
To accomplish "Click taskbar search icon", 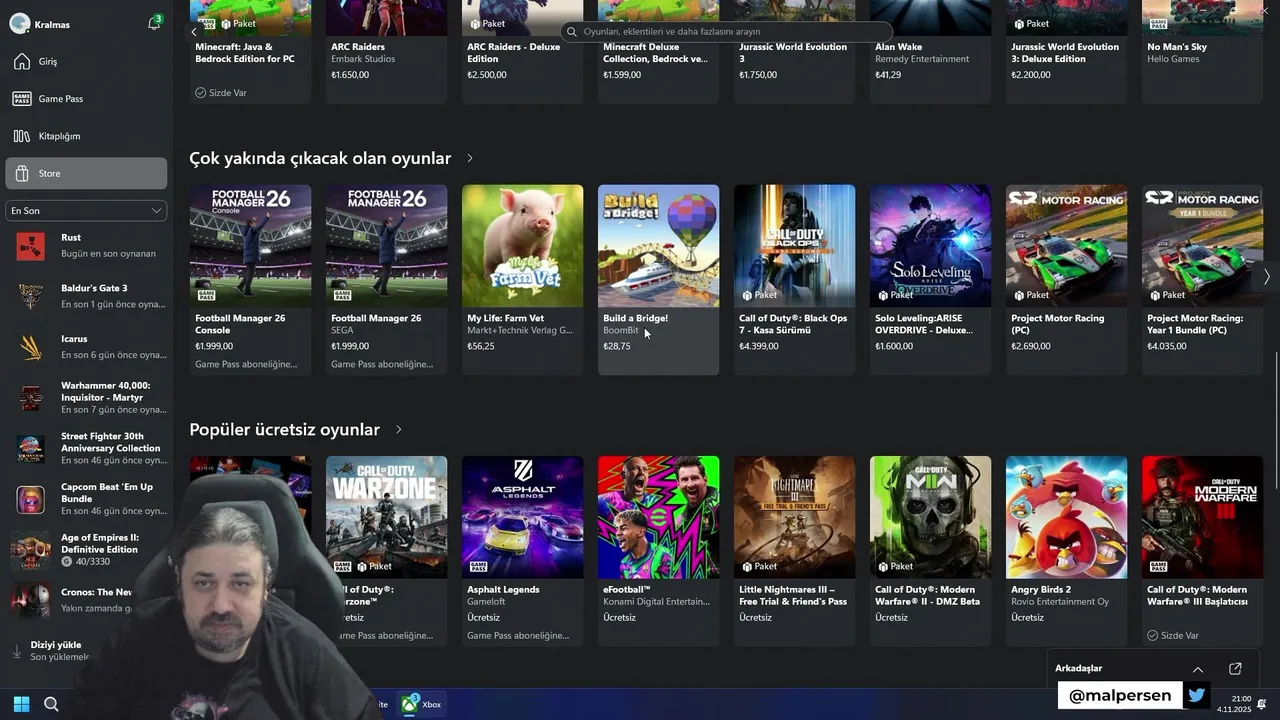I will 51,704.
